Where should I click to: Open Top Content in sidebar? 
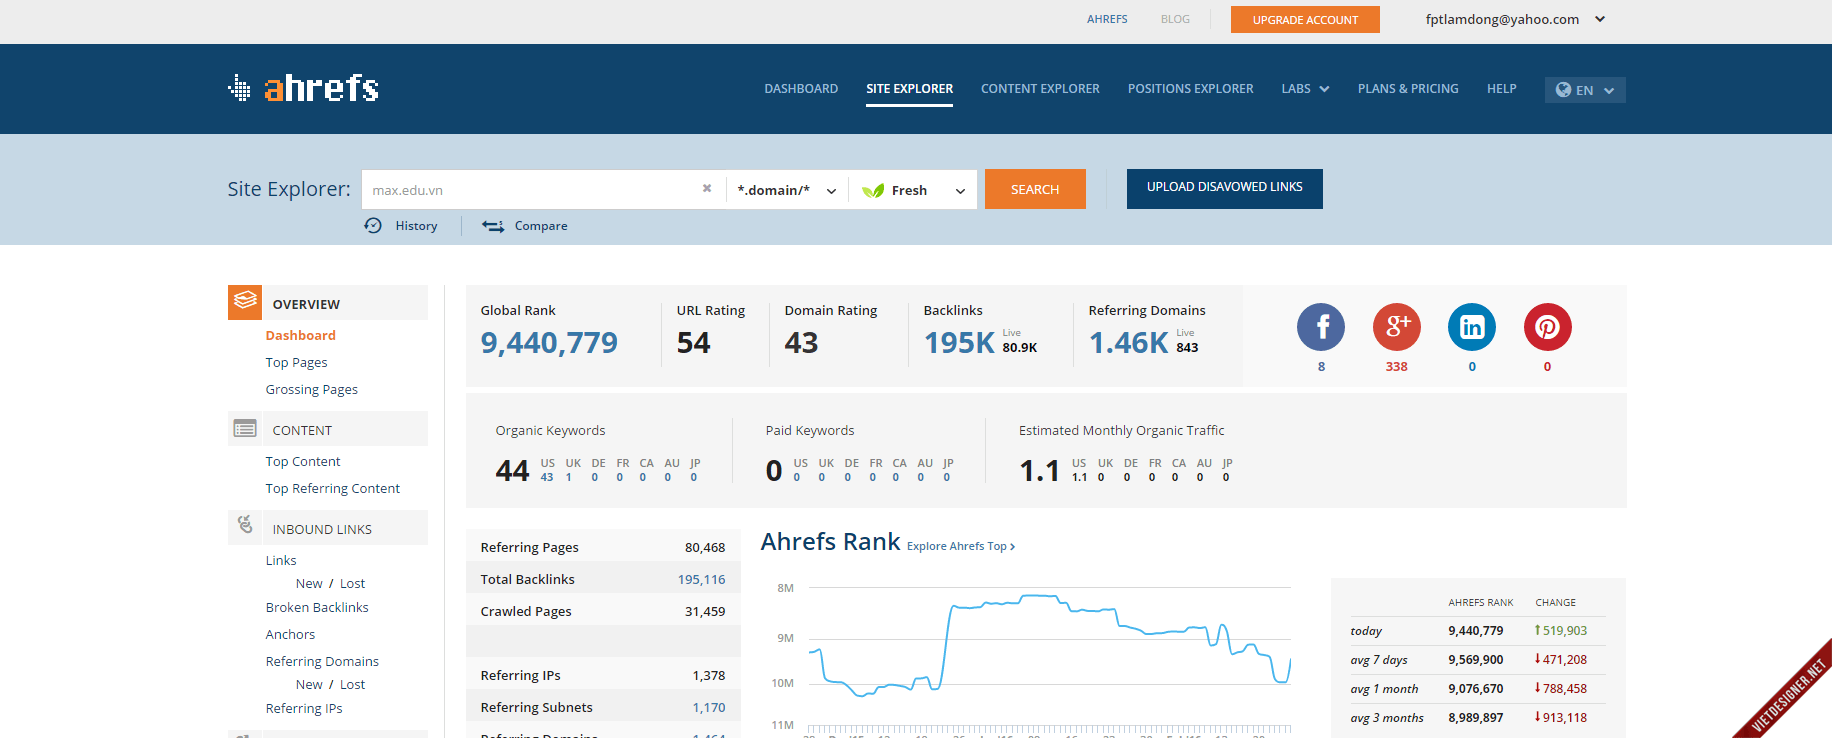(303, 461)
